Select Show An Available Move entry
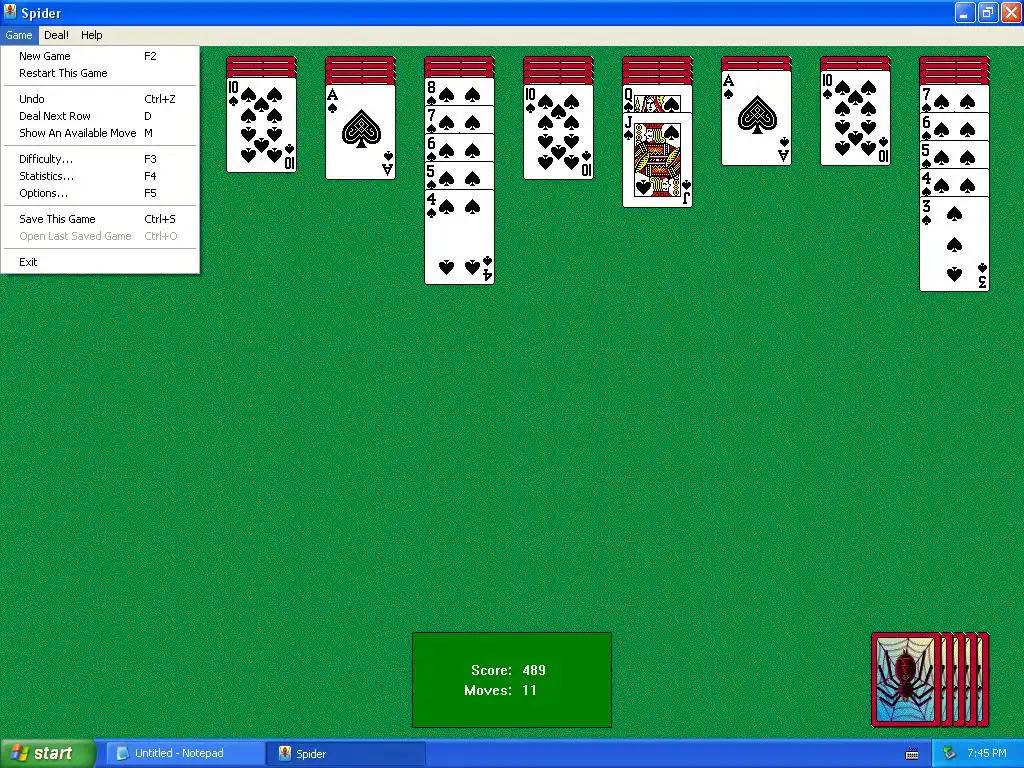This screenshot has height=768, width=1024. (x=100, y=133)
